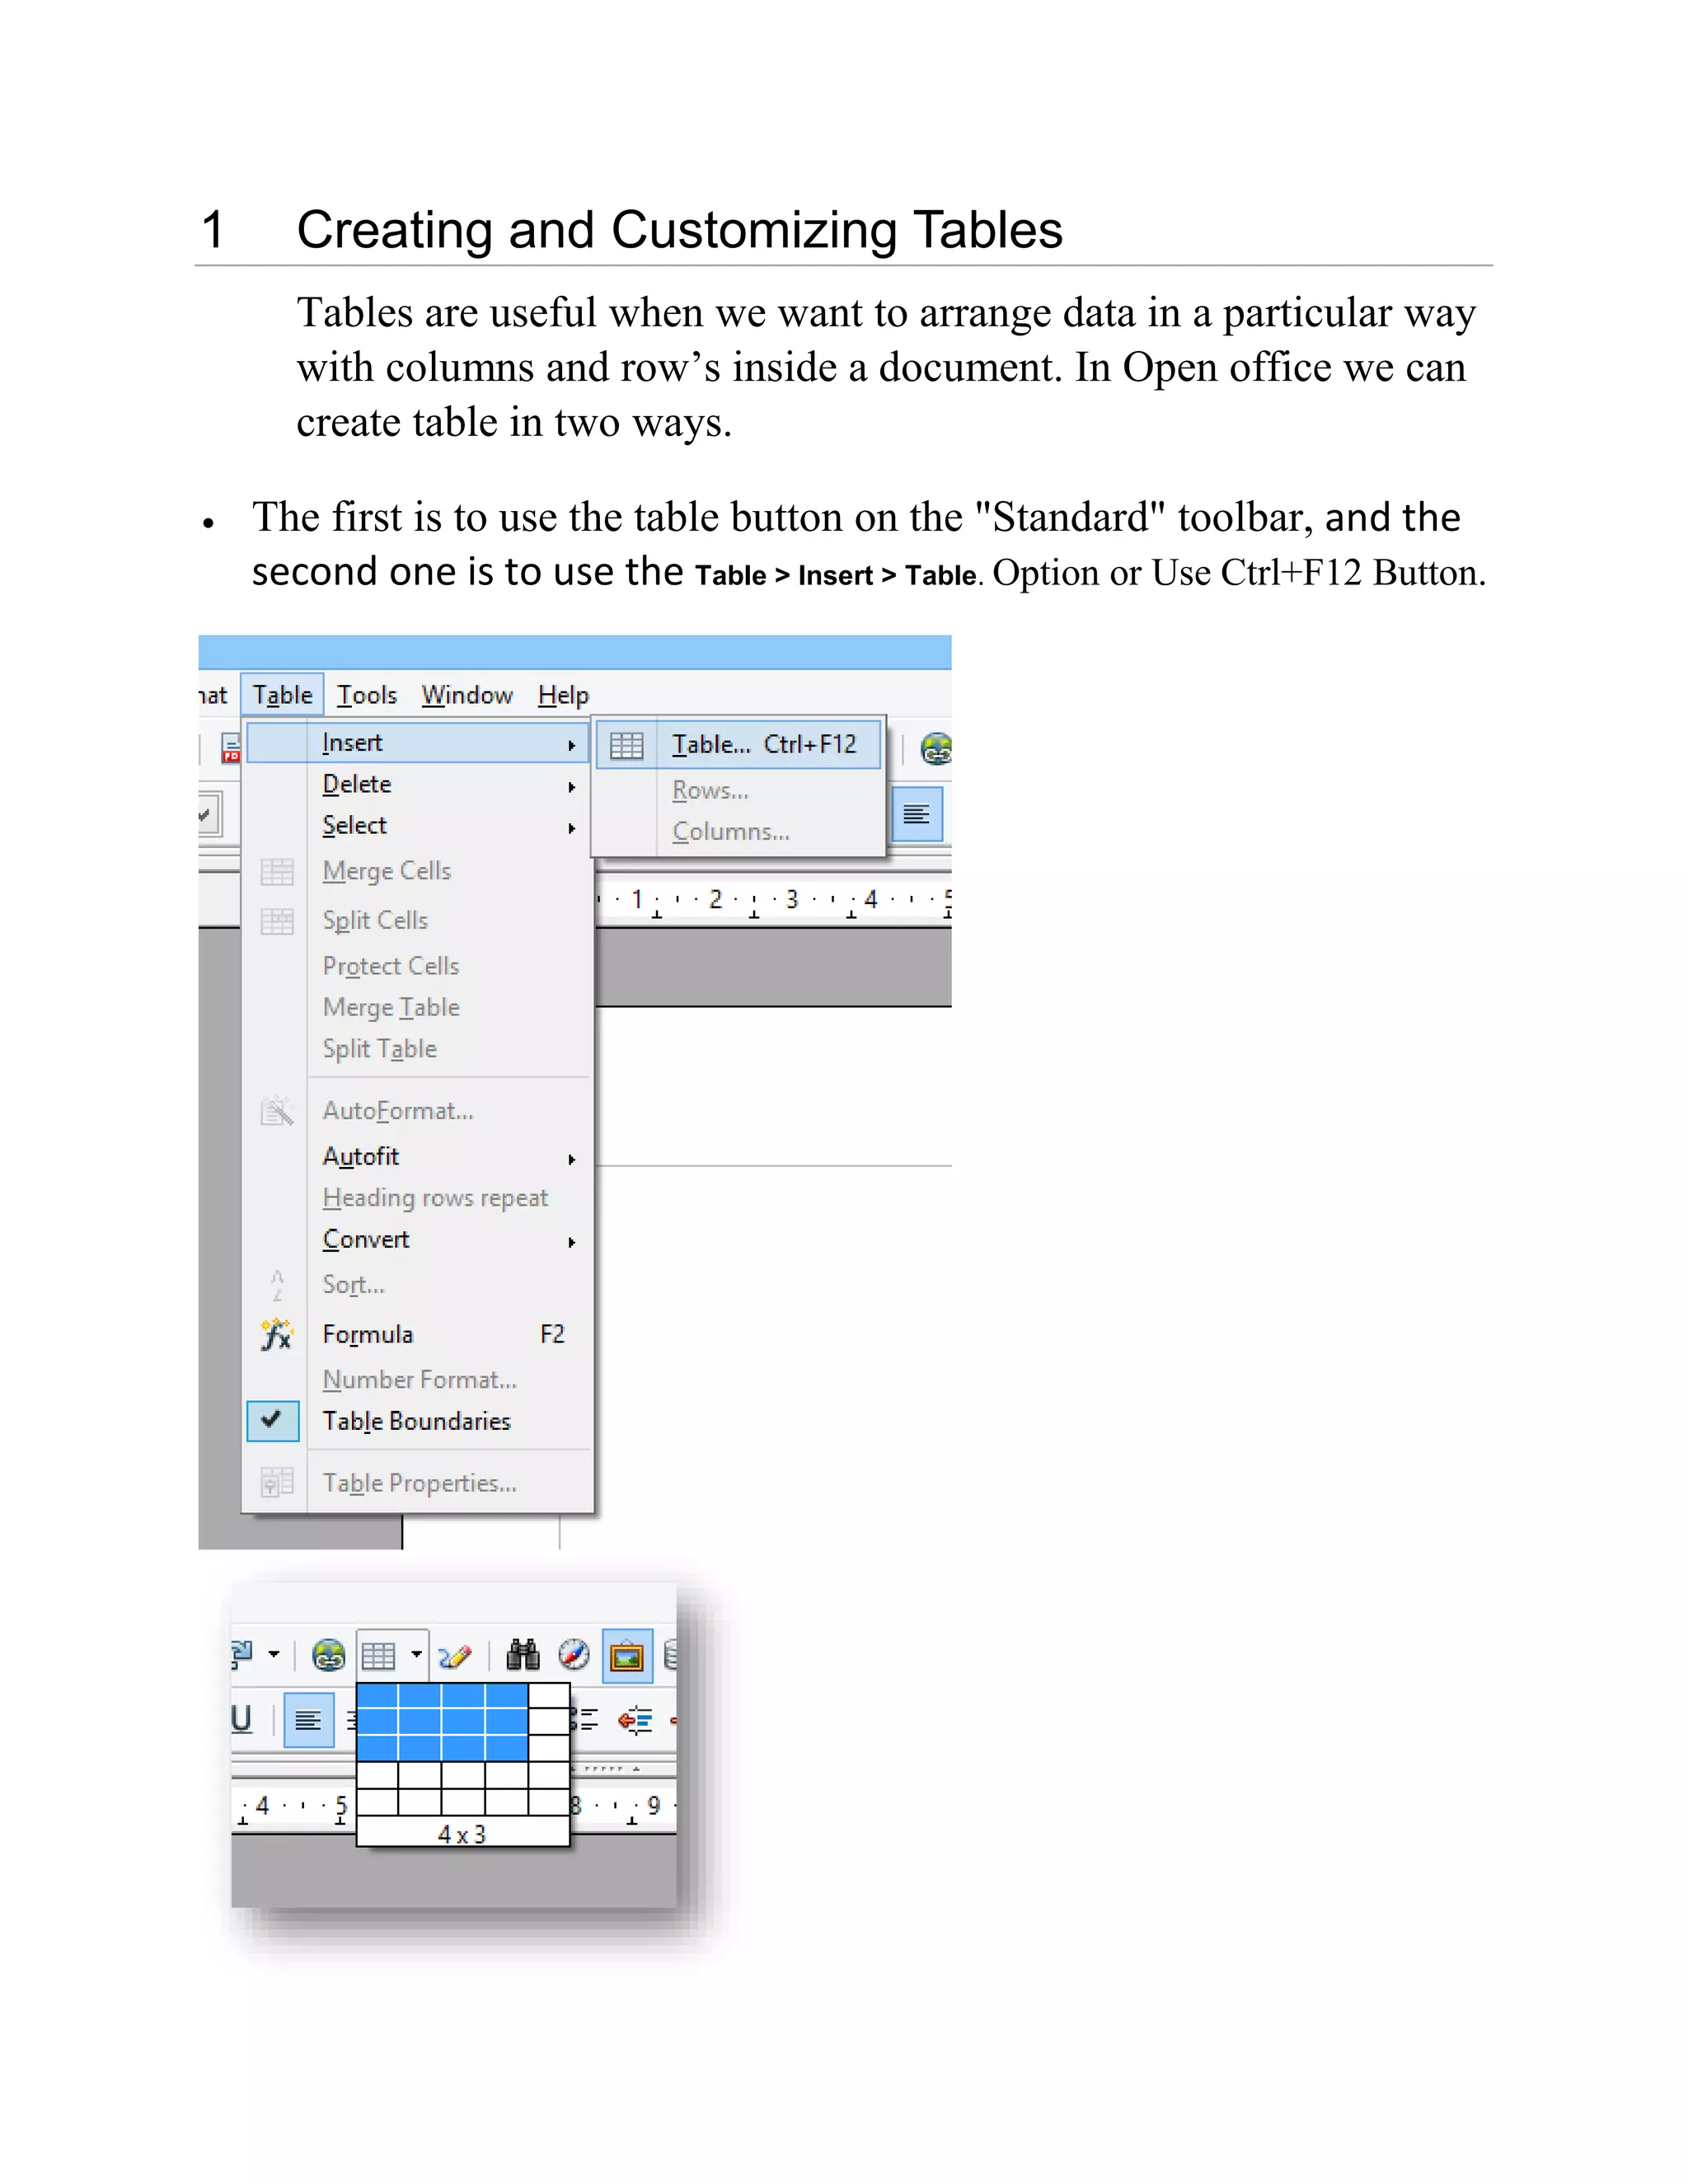Screen dimensions: 1688x2184
Task: Toggle the Table Boundaries check mark
Action: (272, 1420)
